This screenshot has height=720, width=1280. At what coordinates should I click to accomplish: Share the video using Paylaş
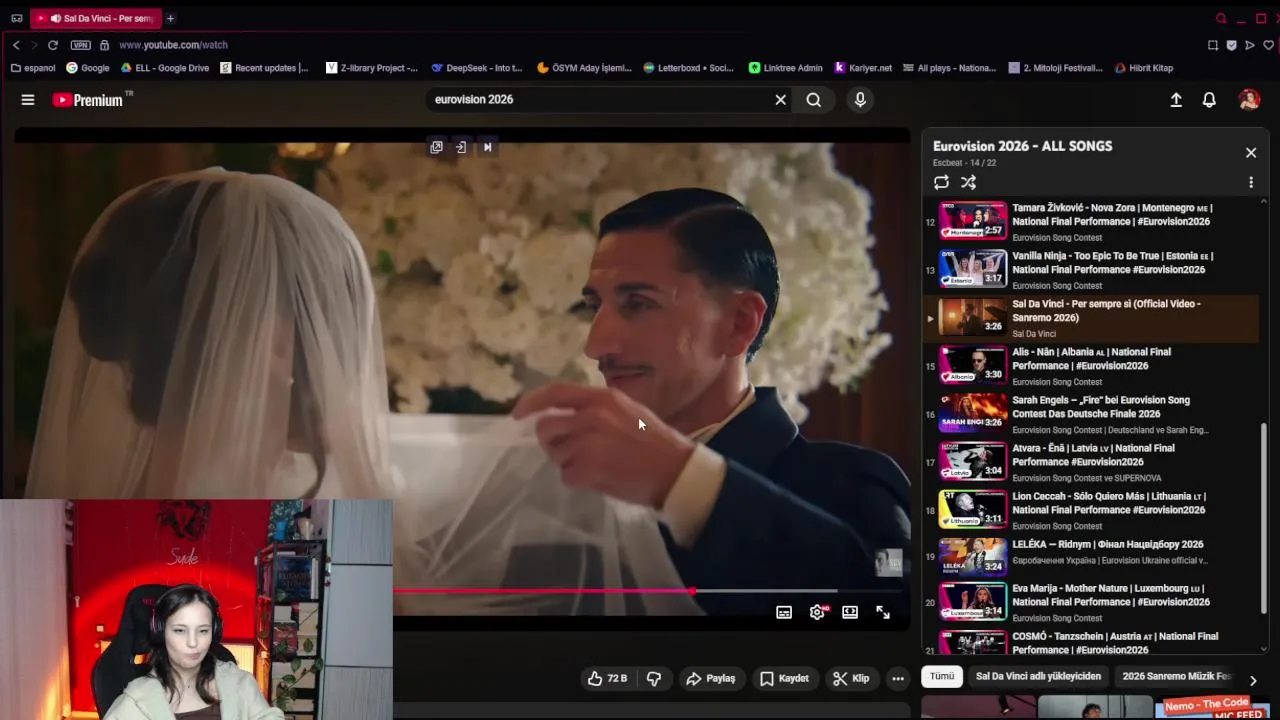coord(710,678)
